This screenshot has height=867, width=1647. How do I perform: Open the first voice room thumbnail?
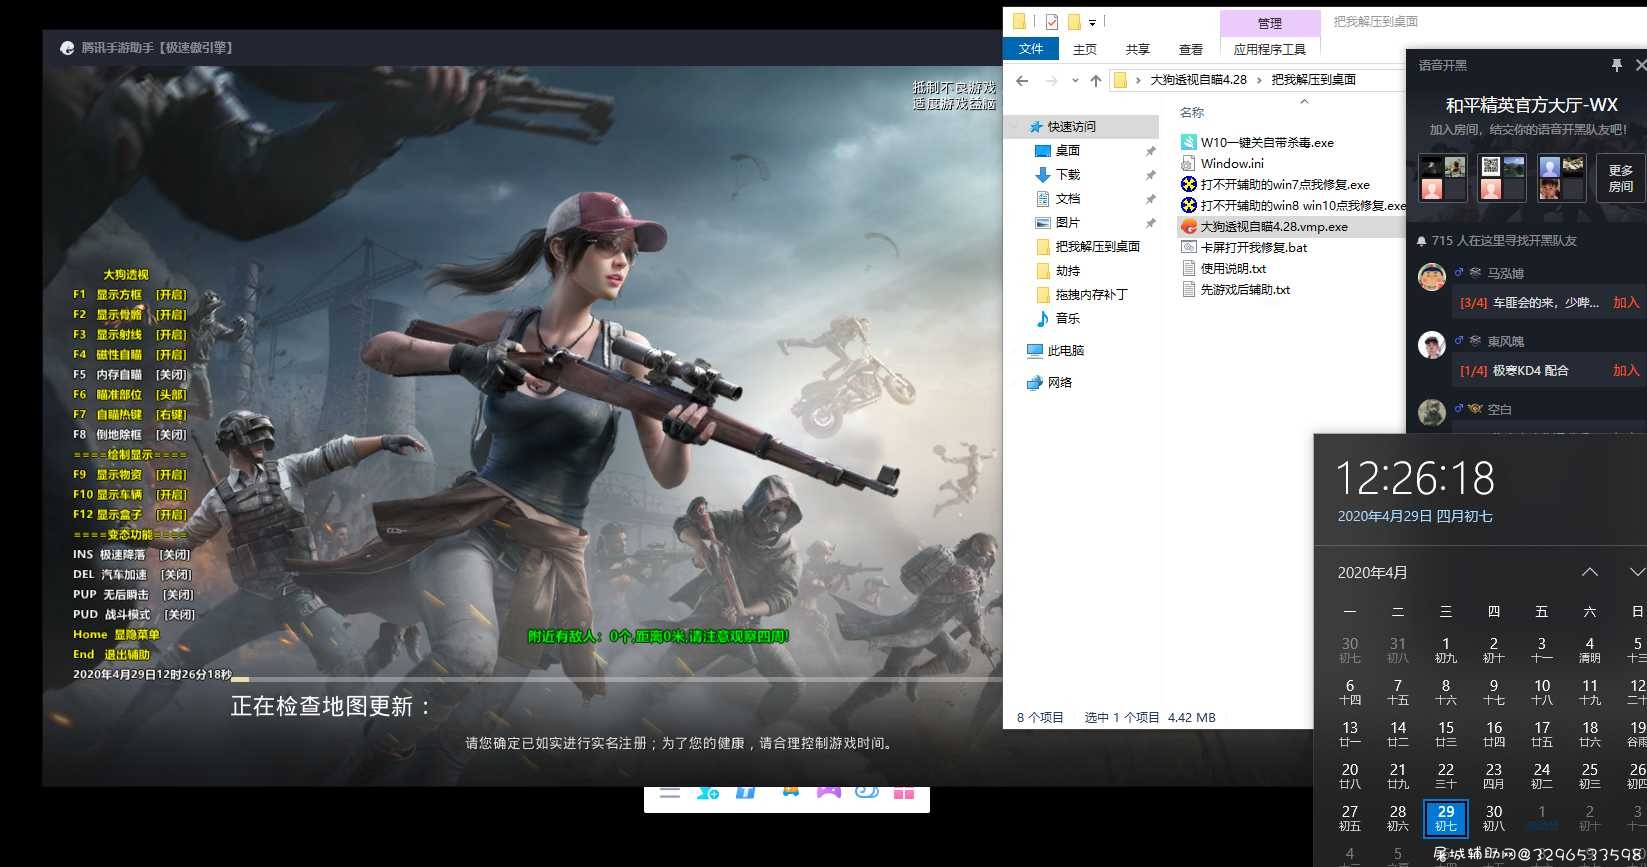coord(1443,178)
